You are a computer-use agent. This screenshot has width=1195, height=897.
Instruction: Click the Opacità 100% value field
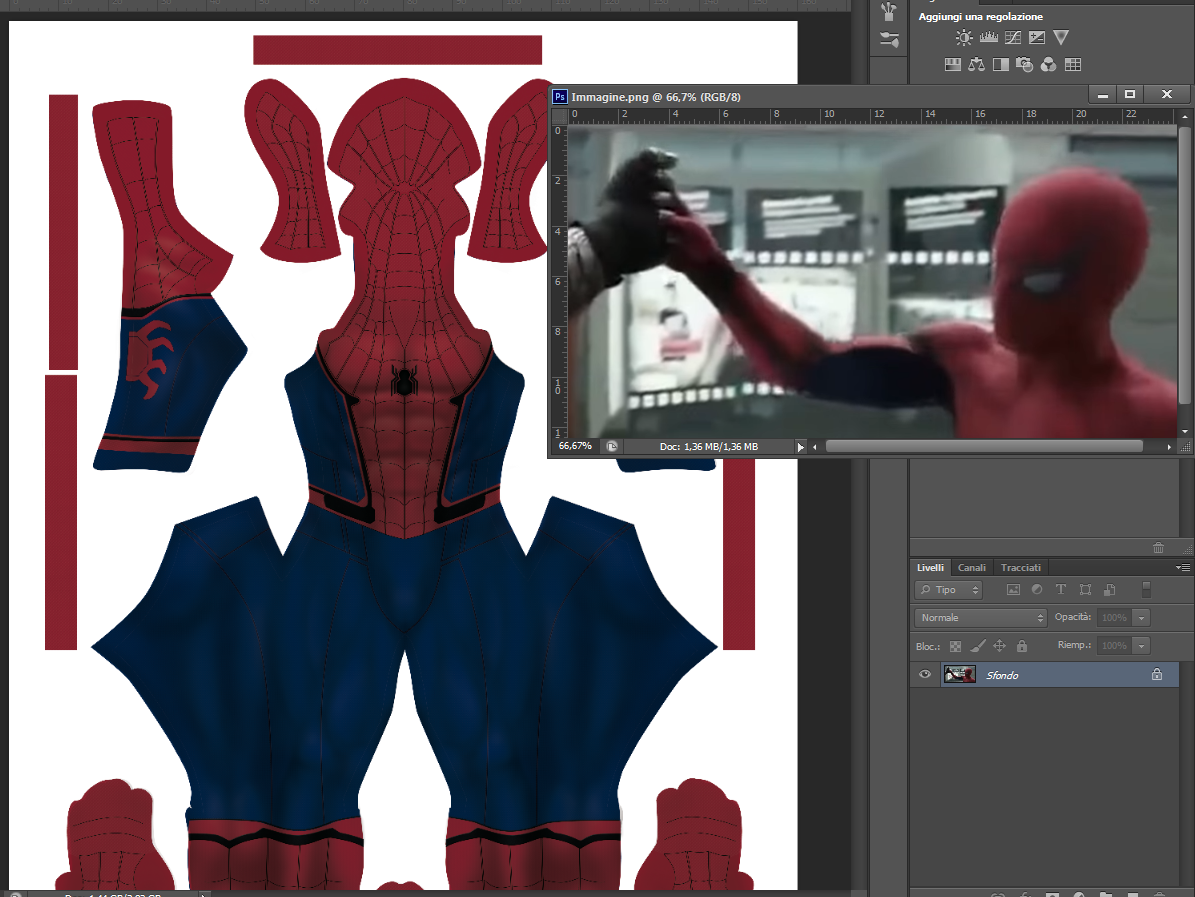pos(1115,618)
